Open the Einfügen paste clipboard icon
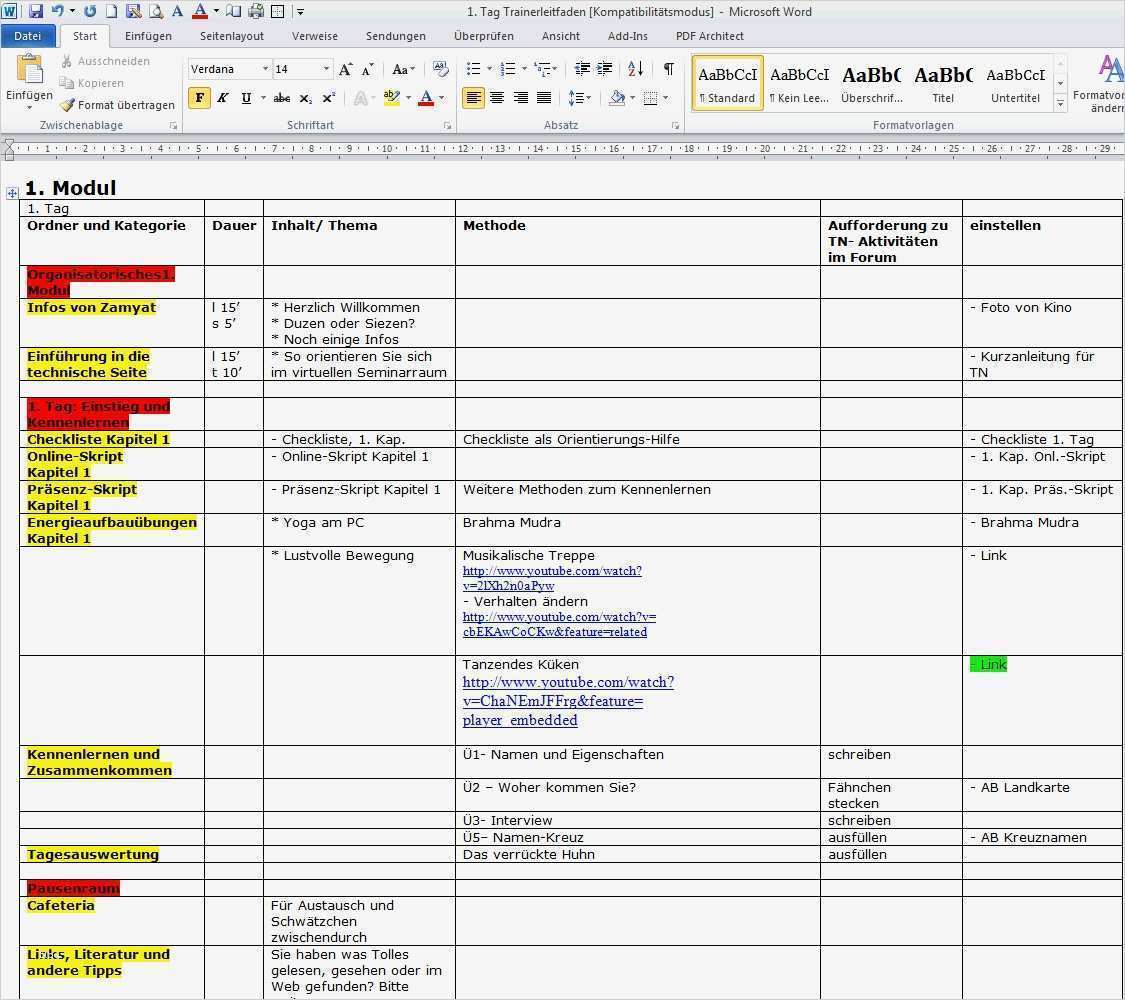This screenshot has height=1000, width=1125. coord(29,70)
